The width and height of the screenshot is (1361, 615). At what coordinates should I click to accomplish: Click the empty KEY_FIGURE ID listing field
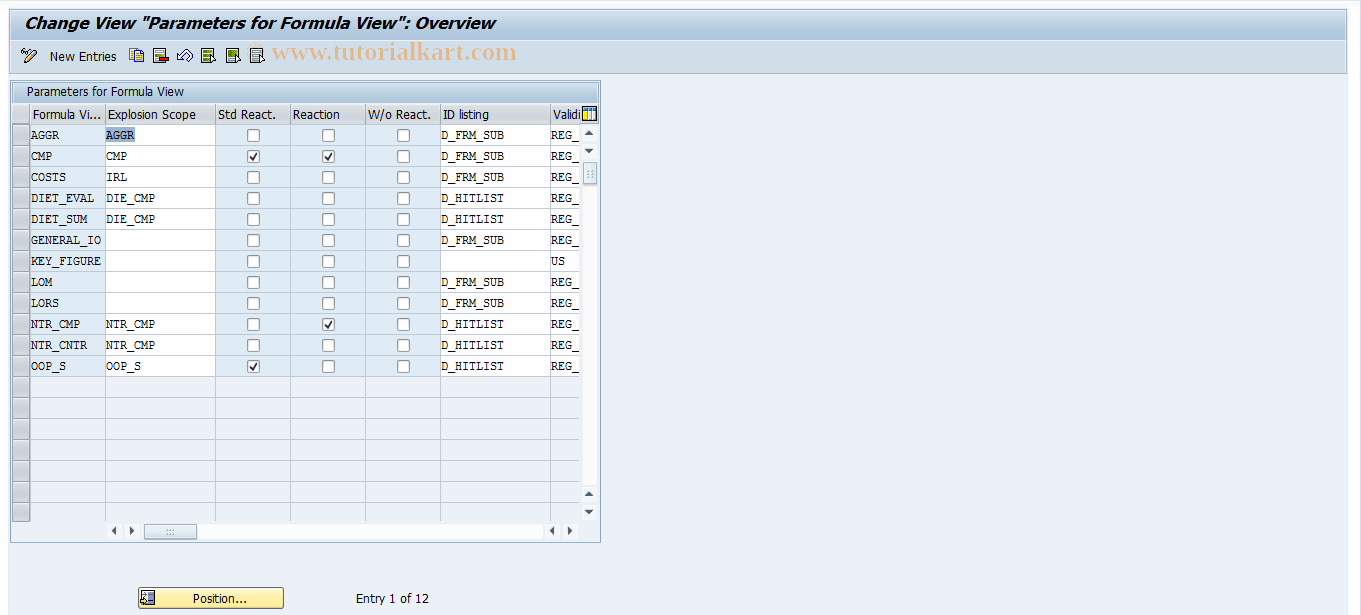click(x=495, y=261)
